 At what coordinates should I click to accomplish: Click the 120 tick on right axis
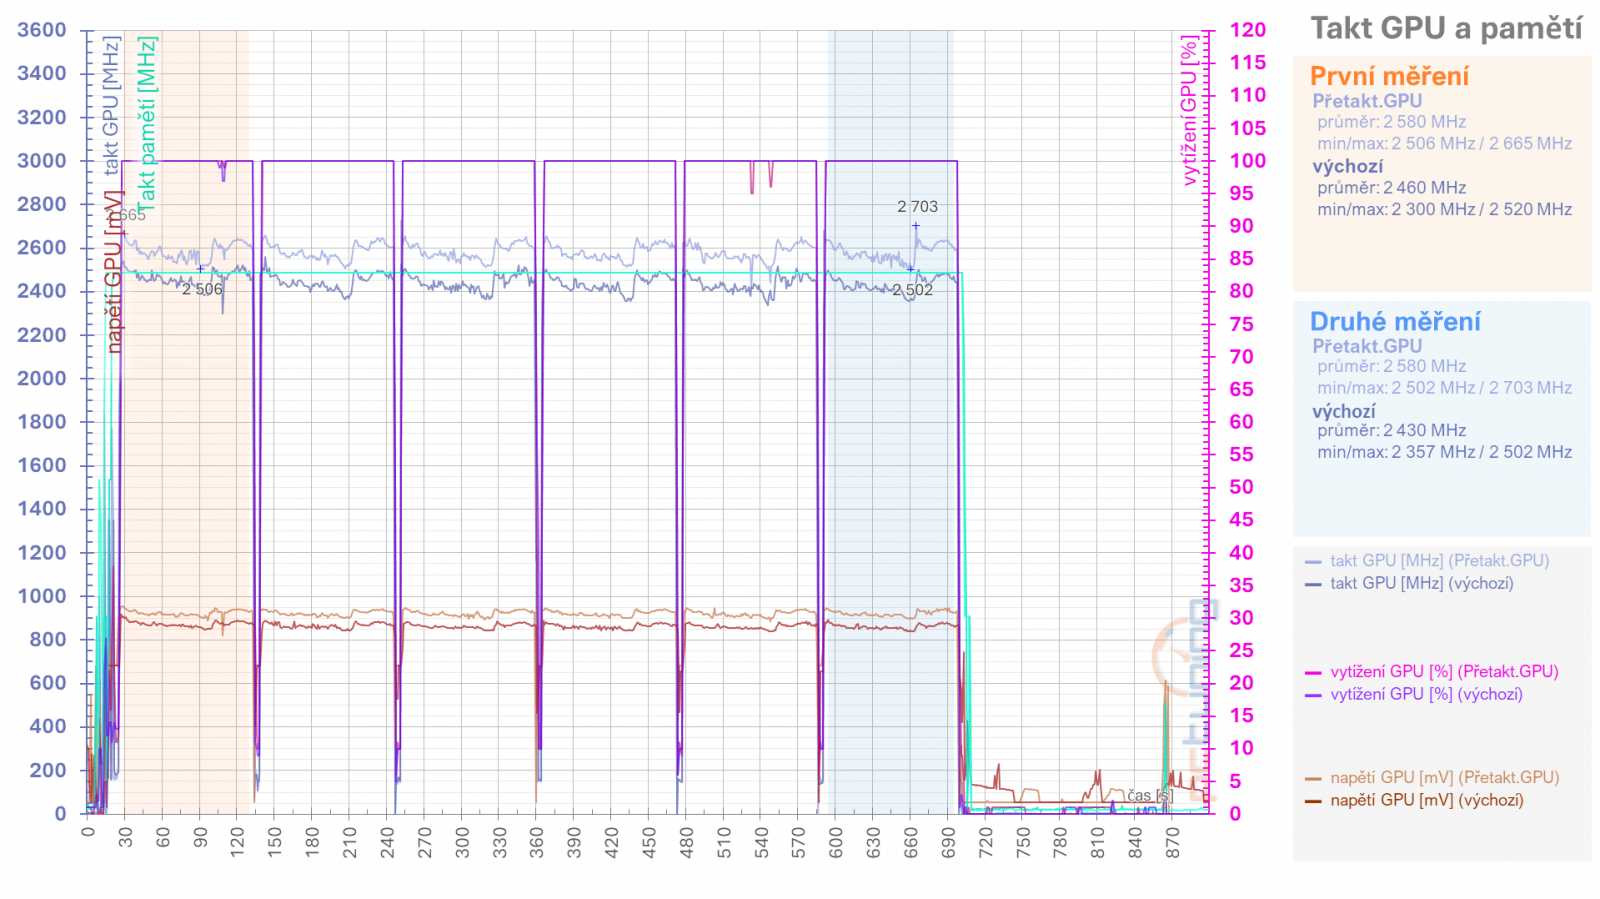click(1247, 30)
